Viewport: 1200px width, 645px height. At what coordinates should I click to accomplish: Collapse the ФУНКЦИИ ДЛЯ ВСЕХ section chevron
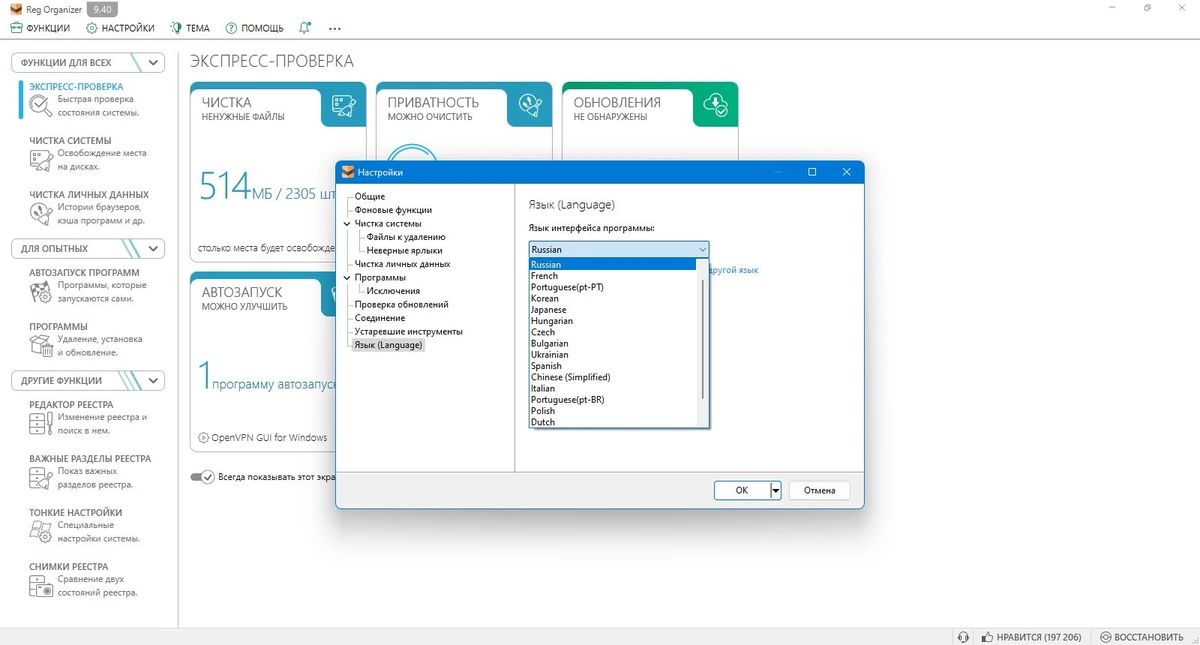(x=153, y=62)
